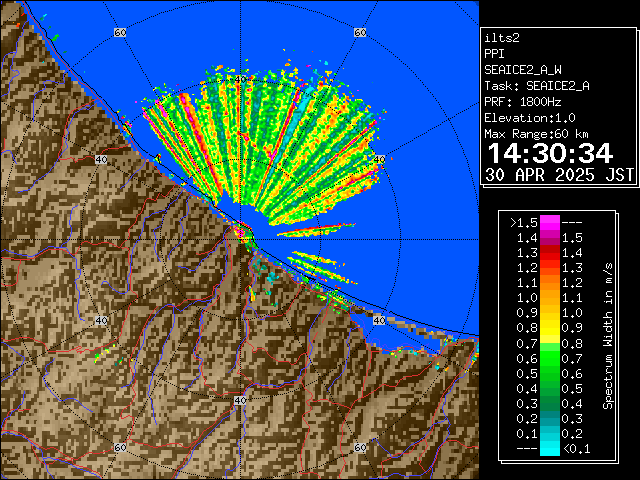640x480 pixels.
Task: Click the "PPI" scan type text
Action: point(494,54)
